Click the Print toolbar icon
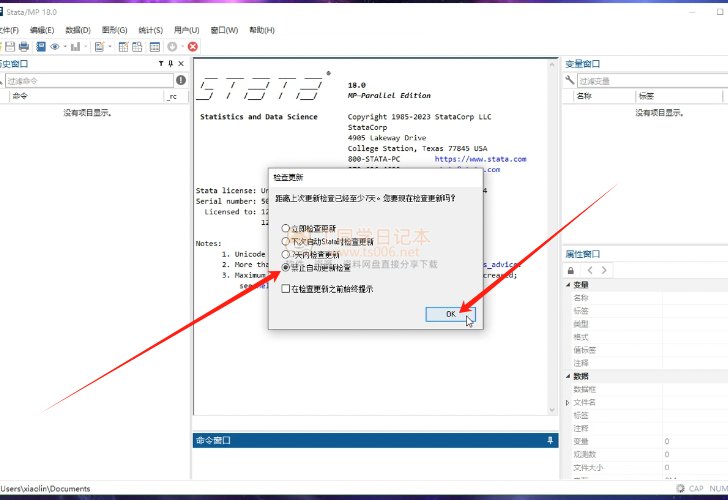This screenshot has height=500, width=728. coord(24,46)
